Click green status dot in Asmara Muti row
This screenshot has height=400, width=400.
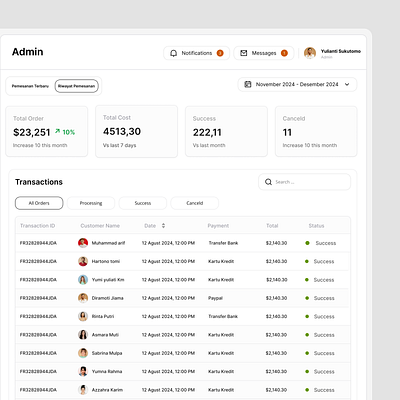[307, 335]
